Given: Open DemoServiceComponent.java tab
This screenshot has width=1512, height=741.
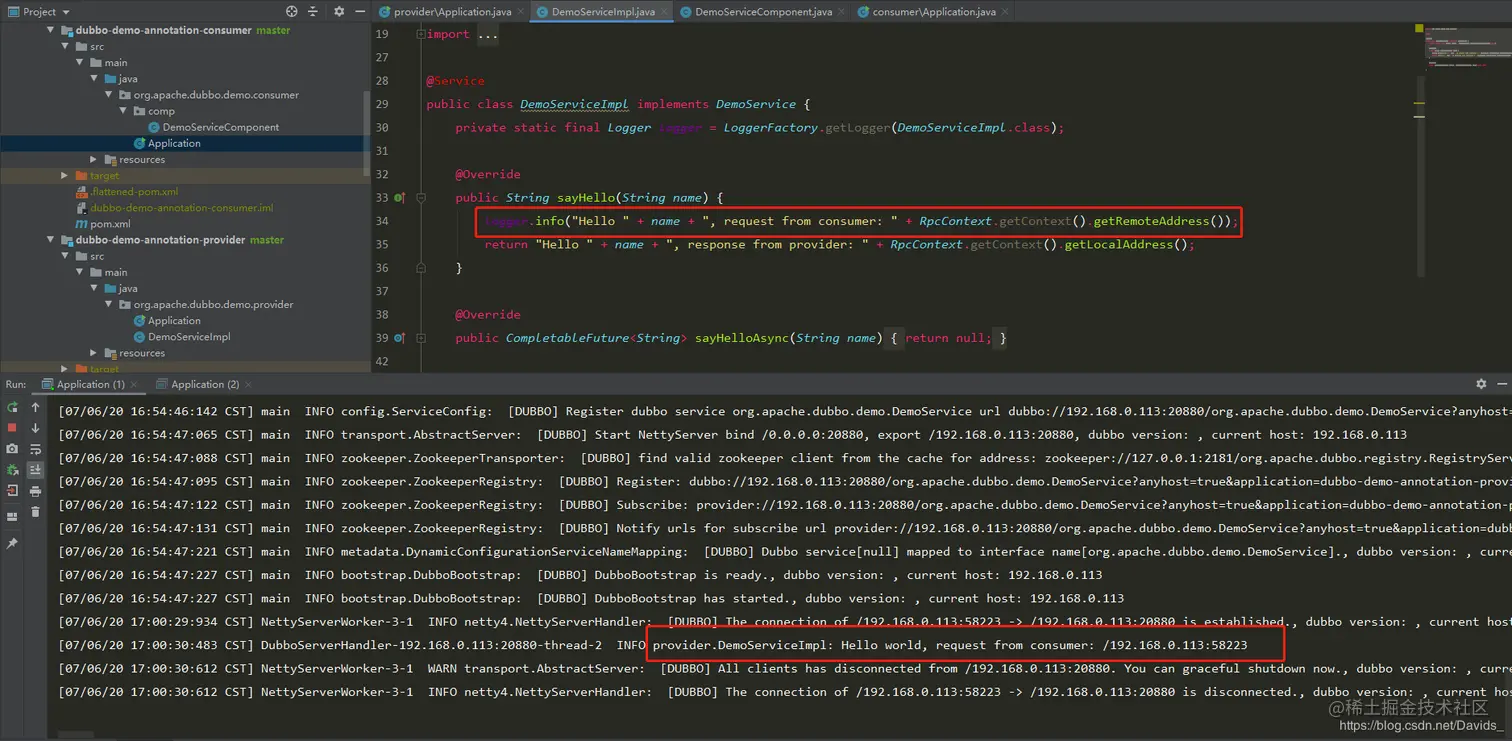Looking at the screenshot, I should (763, 12).
